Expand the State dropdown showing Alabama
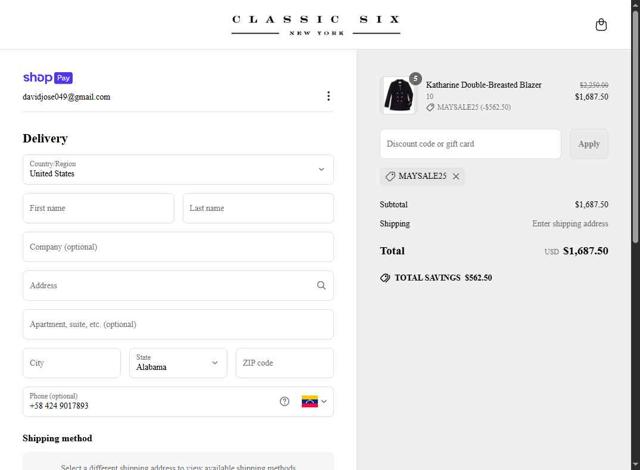This screenshot has height=470, width=640. point(178,363)
